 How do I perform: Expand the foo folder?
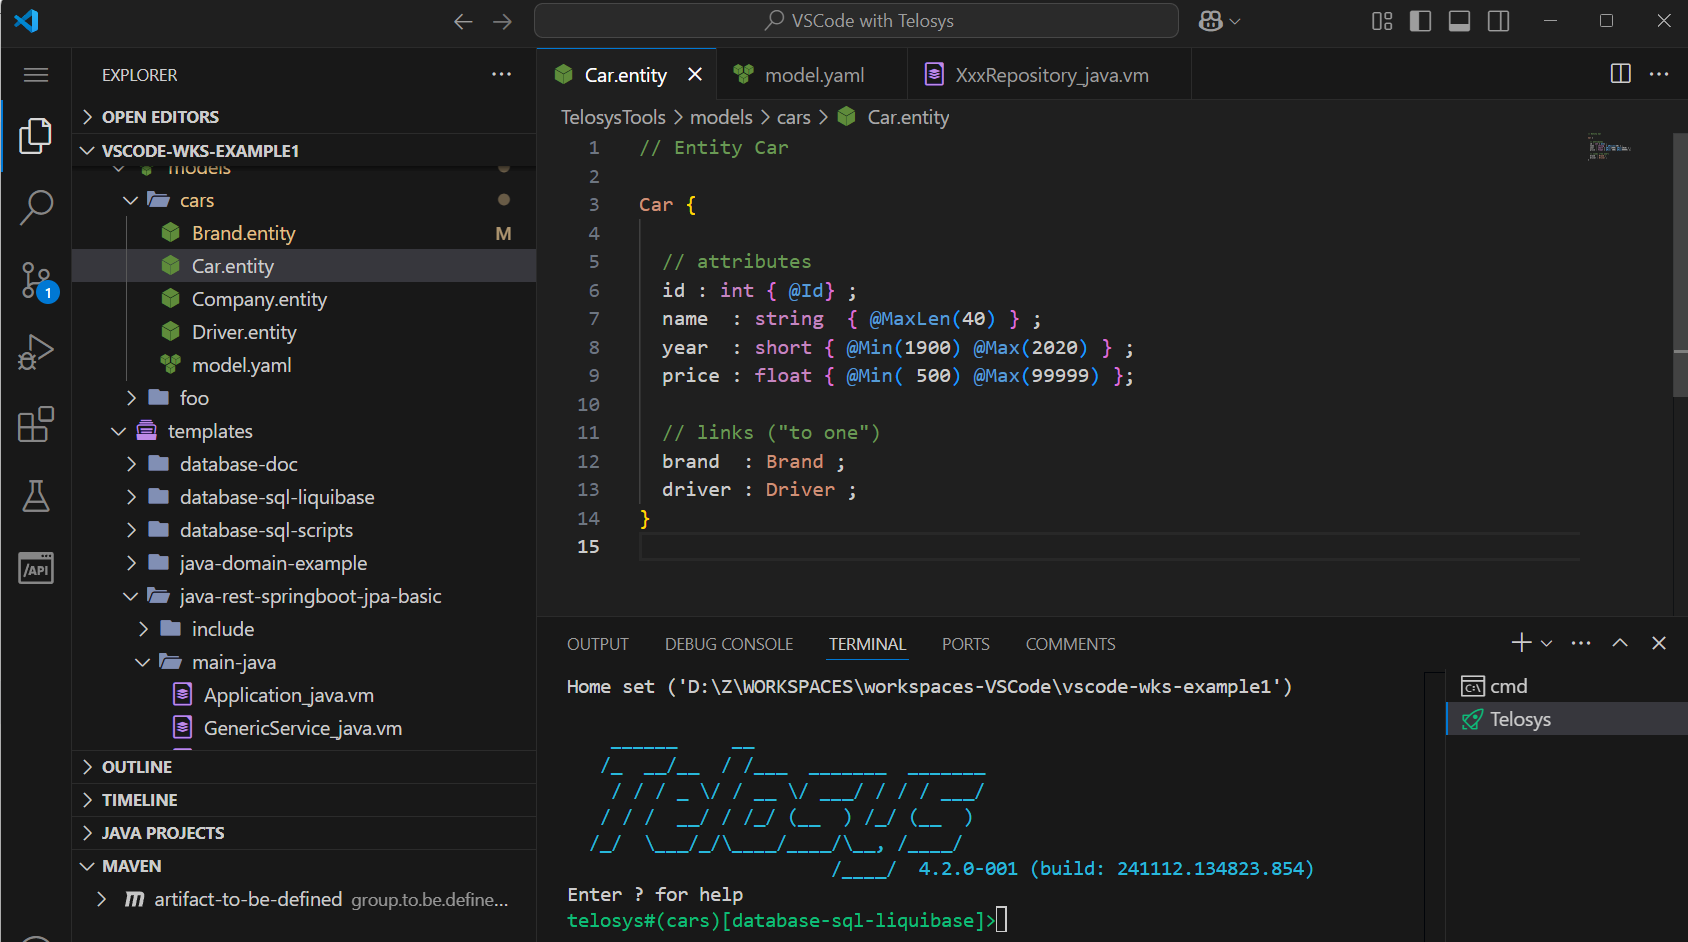[x=194, y=398]
